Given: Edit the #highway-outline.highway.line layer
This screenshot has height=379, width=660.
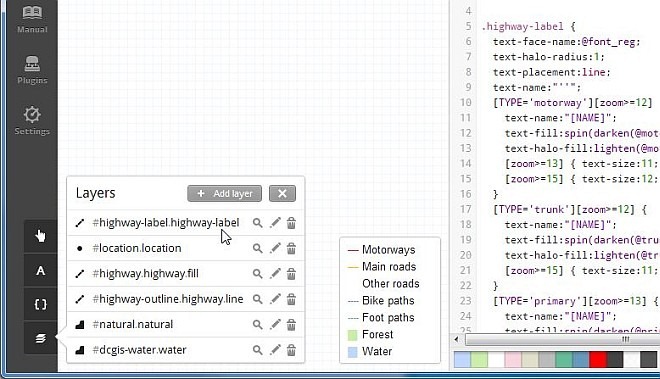Looking at the screenshot, I should click(275, 299).
